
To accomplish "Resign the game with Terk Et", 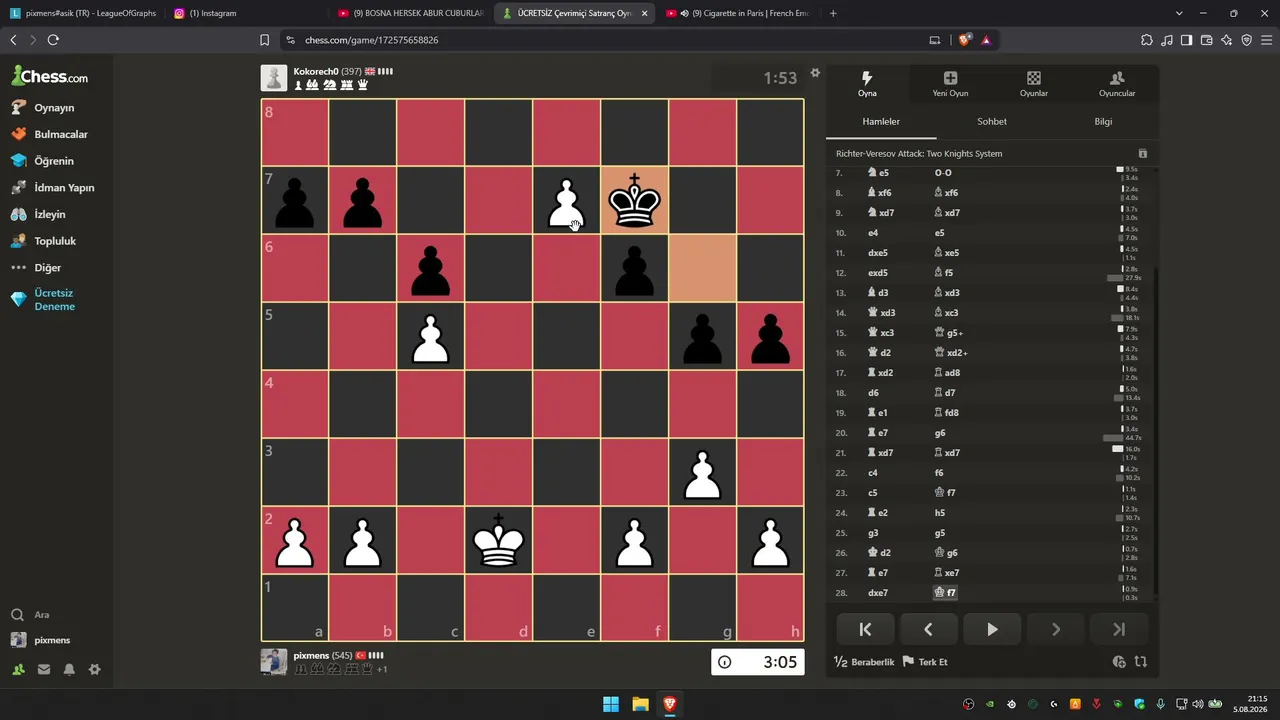I will tap(925, 662).
